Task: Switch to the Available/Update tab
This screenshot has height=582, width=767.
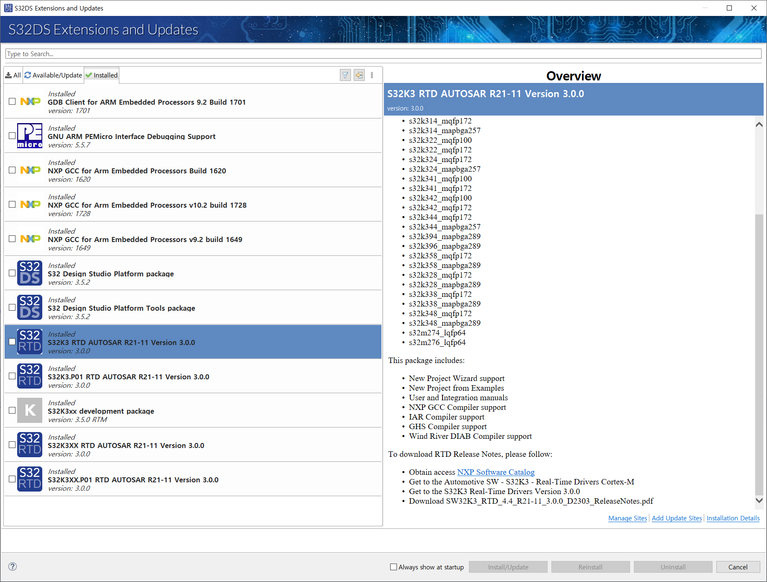Action: click(53, 75)
